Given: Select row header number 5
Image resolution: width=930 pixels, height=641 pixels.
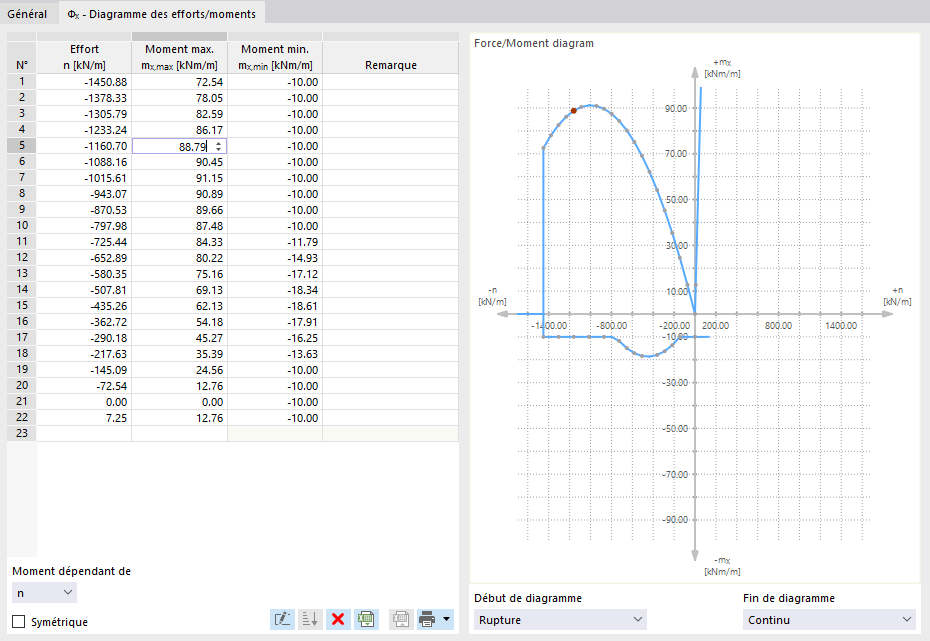Looking at the screenshot, I should [x=22, y=146].
